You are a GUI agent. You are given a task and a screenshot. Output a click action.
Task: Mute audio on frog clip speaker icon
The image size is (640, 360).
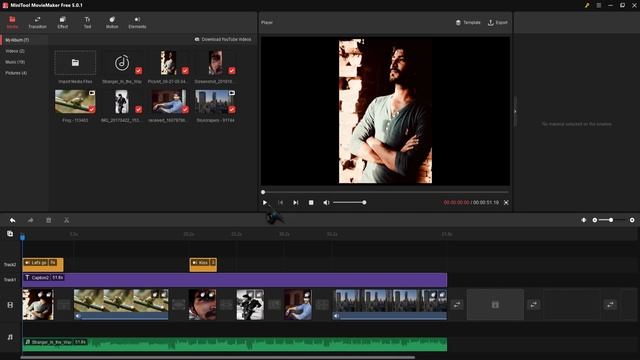coord(78,316)
